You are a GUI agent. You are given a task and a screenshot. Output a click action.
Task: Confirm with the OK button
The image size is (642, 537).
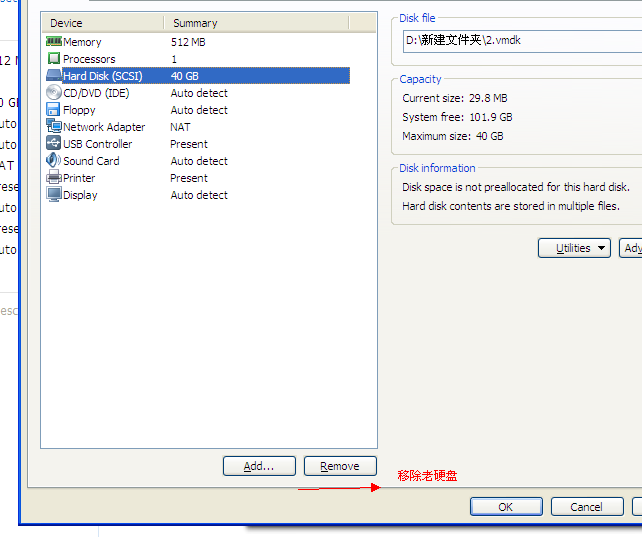point(506,507)
